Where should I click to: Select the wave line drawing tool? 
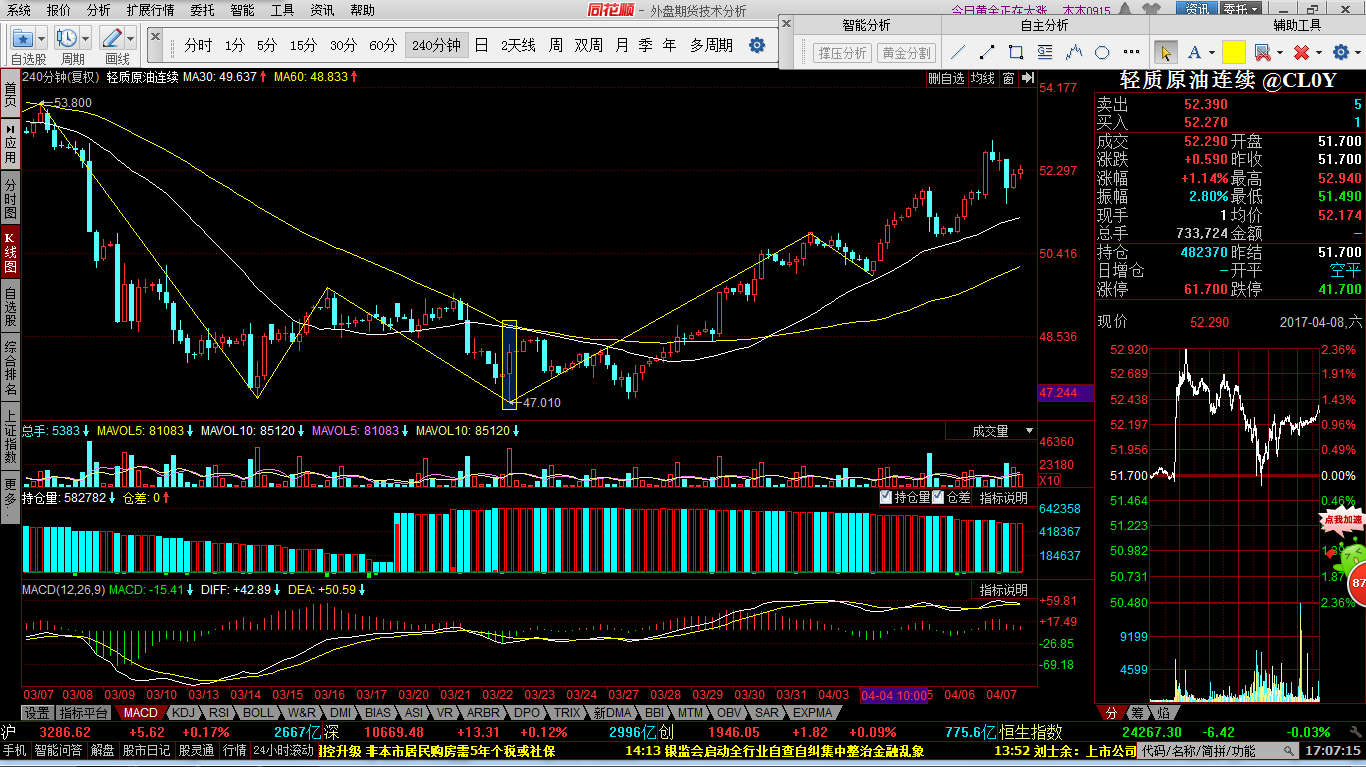pos(1074,52)
